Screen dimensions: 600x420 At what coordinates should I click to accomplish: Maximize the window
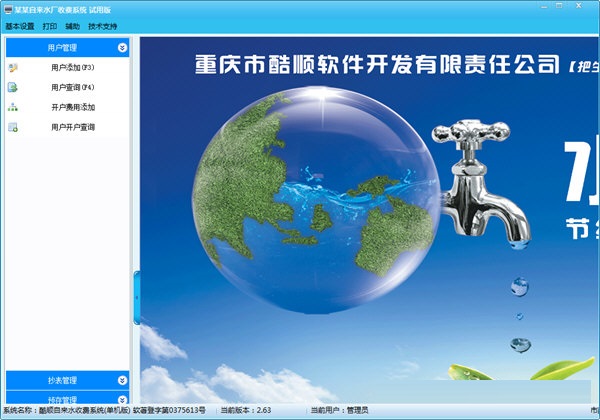pyautogui.click(x=559, y=6)
